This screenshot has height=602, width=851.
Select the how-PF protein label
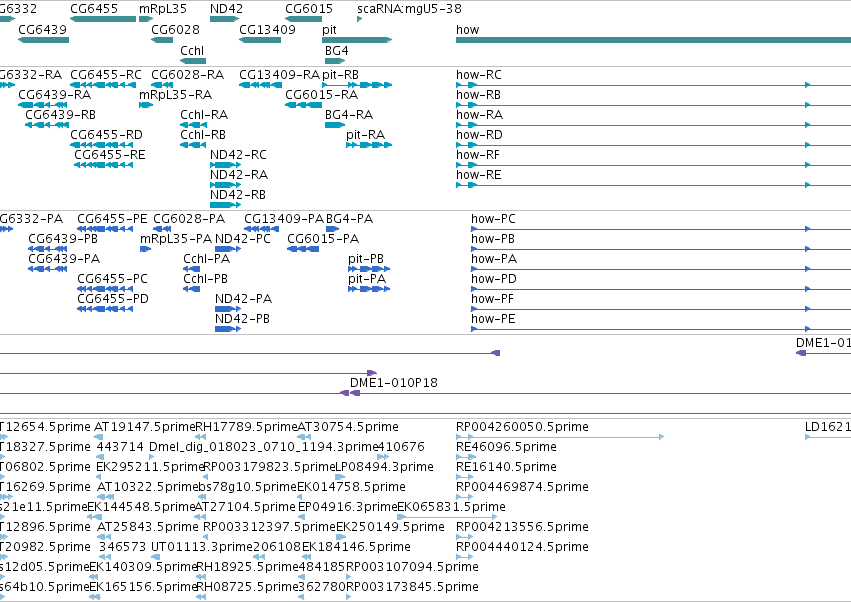pos(492,300)
